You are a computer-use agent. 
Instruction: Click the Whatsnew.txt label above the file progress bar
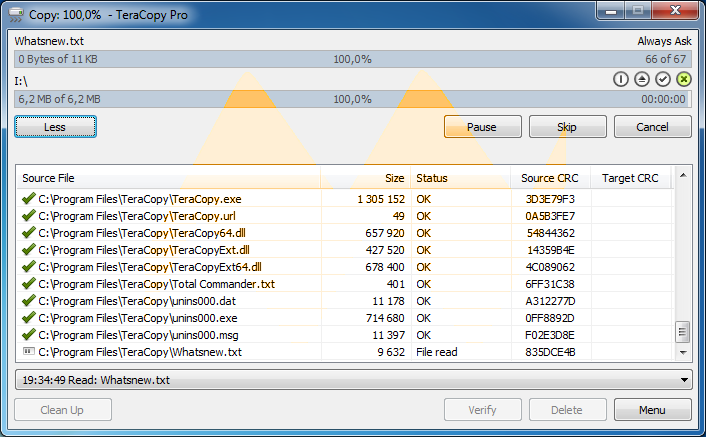pyautogui.click(x=49, y=41)
